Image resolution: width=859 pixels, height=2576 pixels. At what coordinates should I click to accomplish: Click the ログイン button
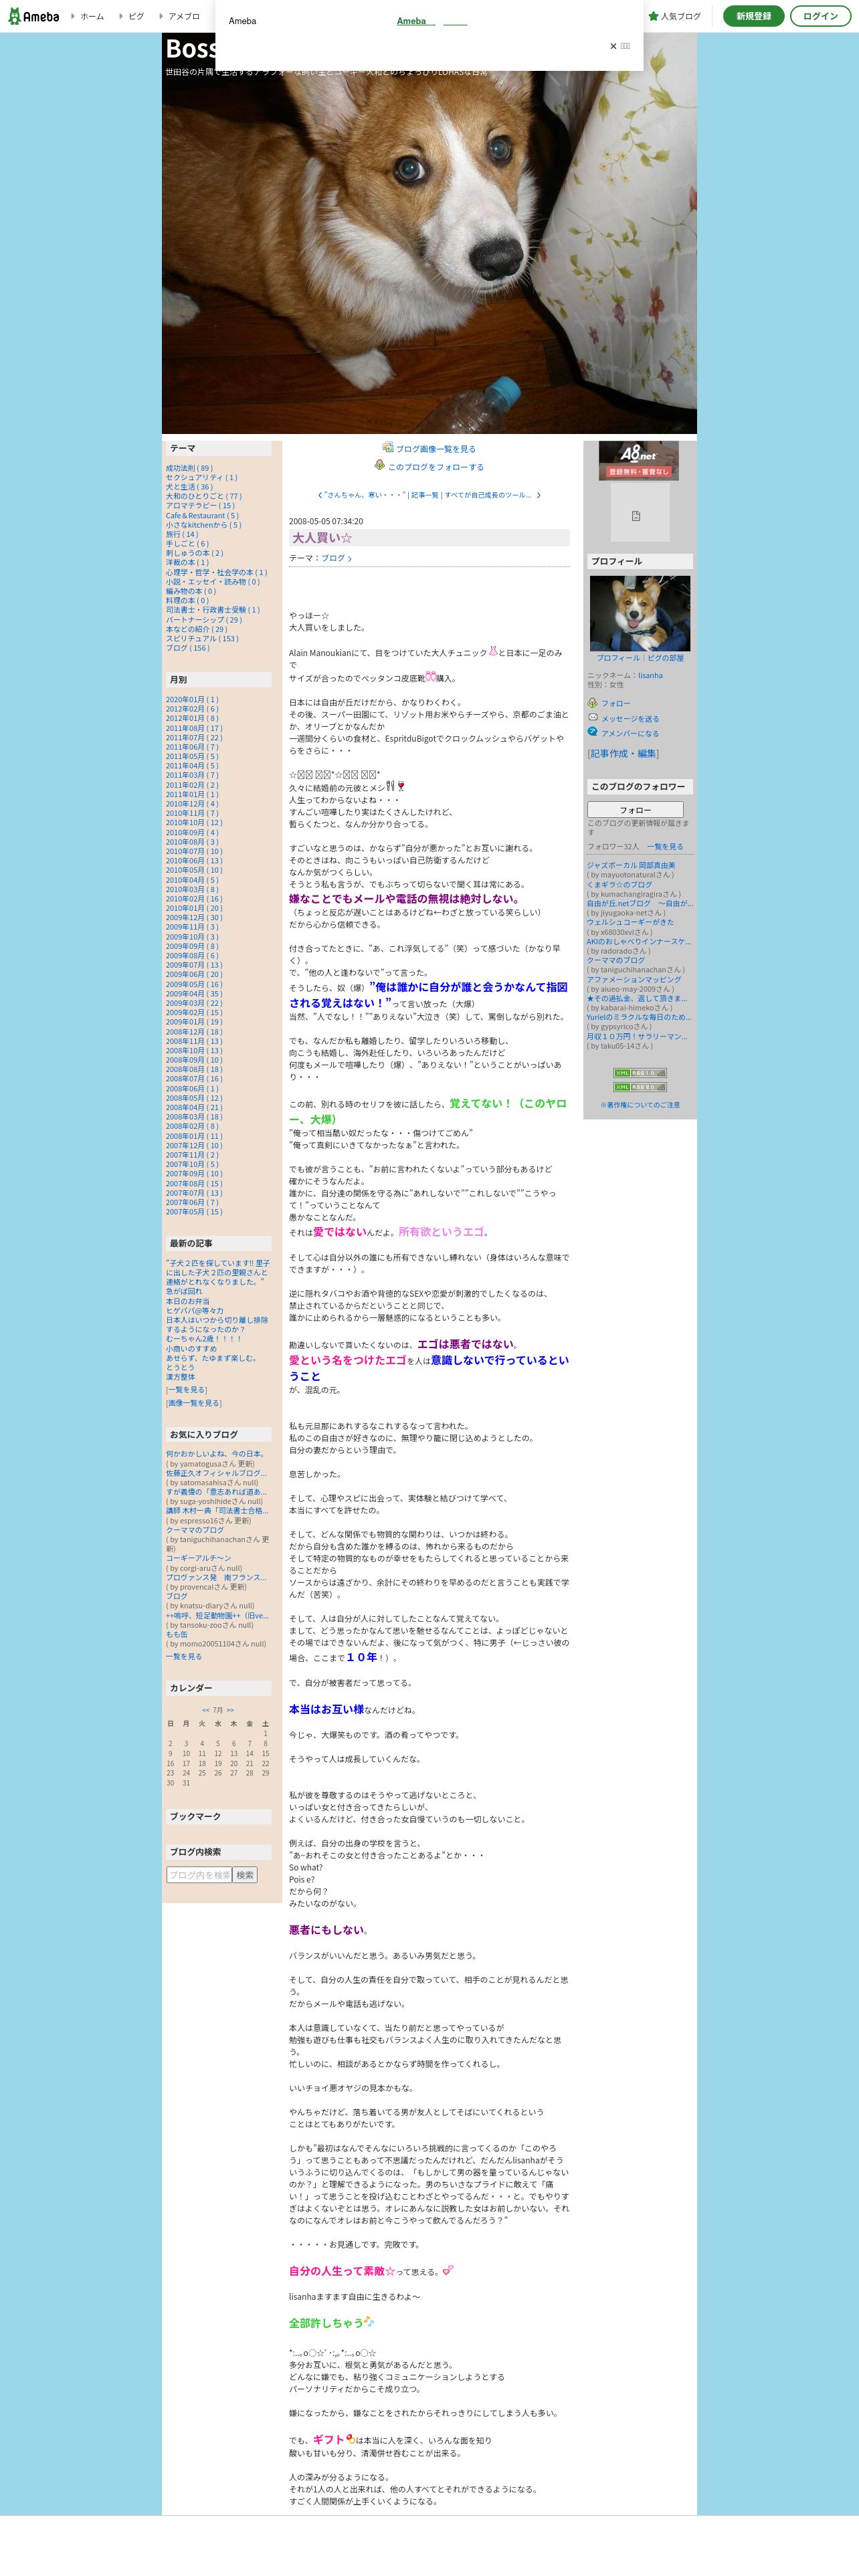pos(820,16)
